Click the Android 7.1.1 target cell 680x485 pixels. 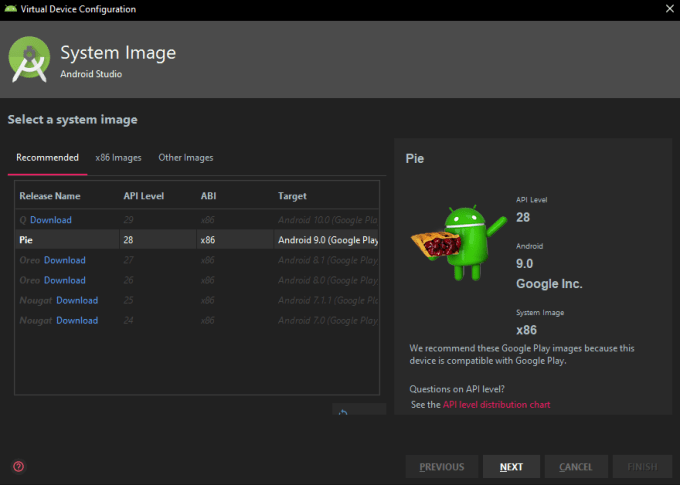(327, 300)
